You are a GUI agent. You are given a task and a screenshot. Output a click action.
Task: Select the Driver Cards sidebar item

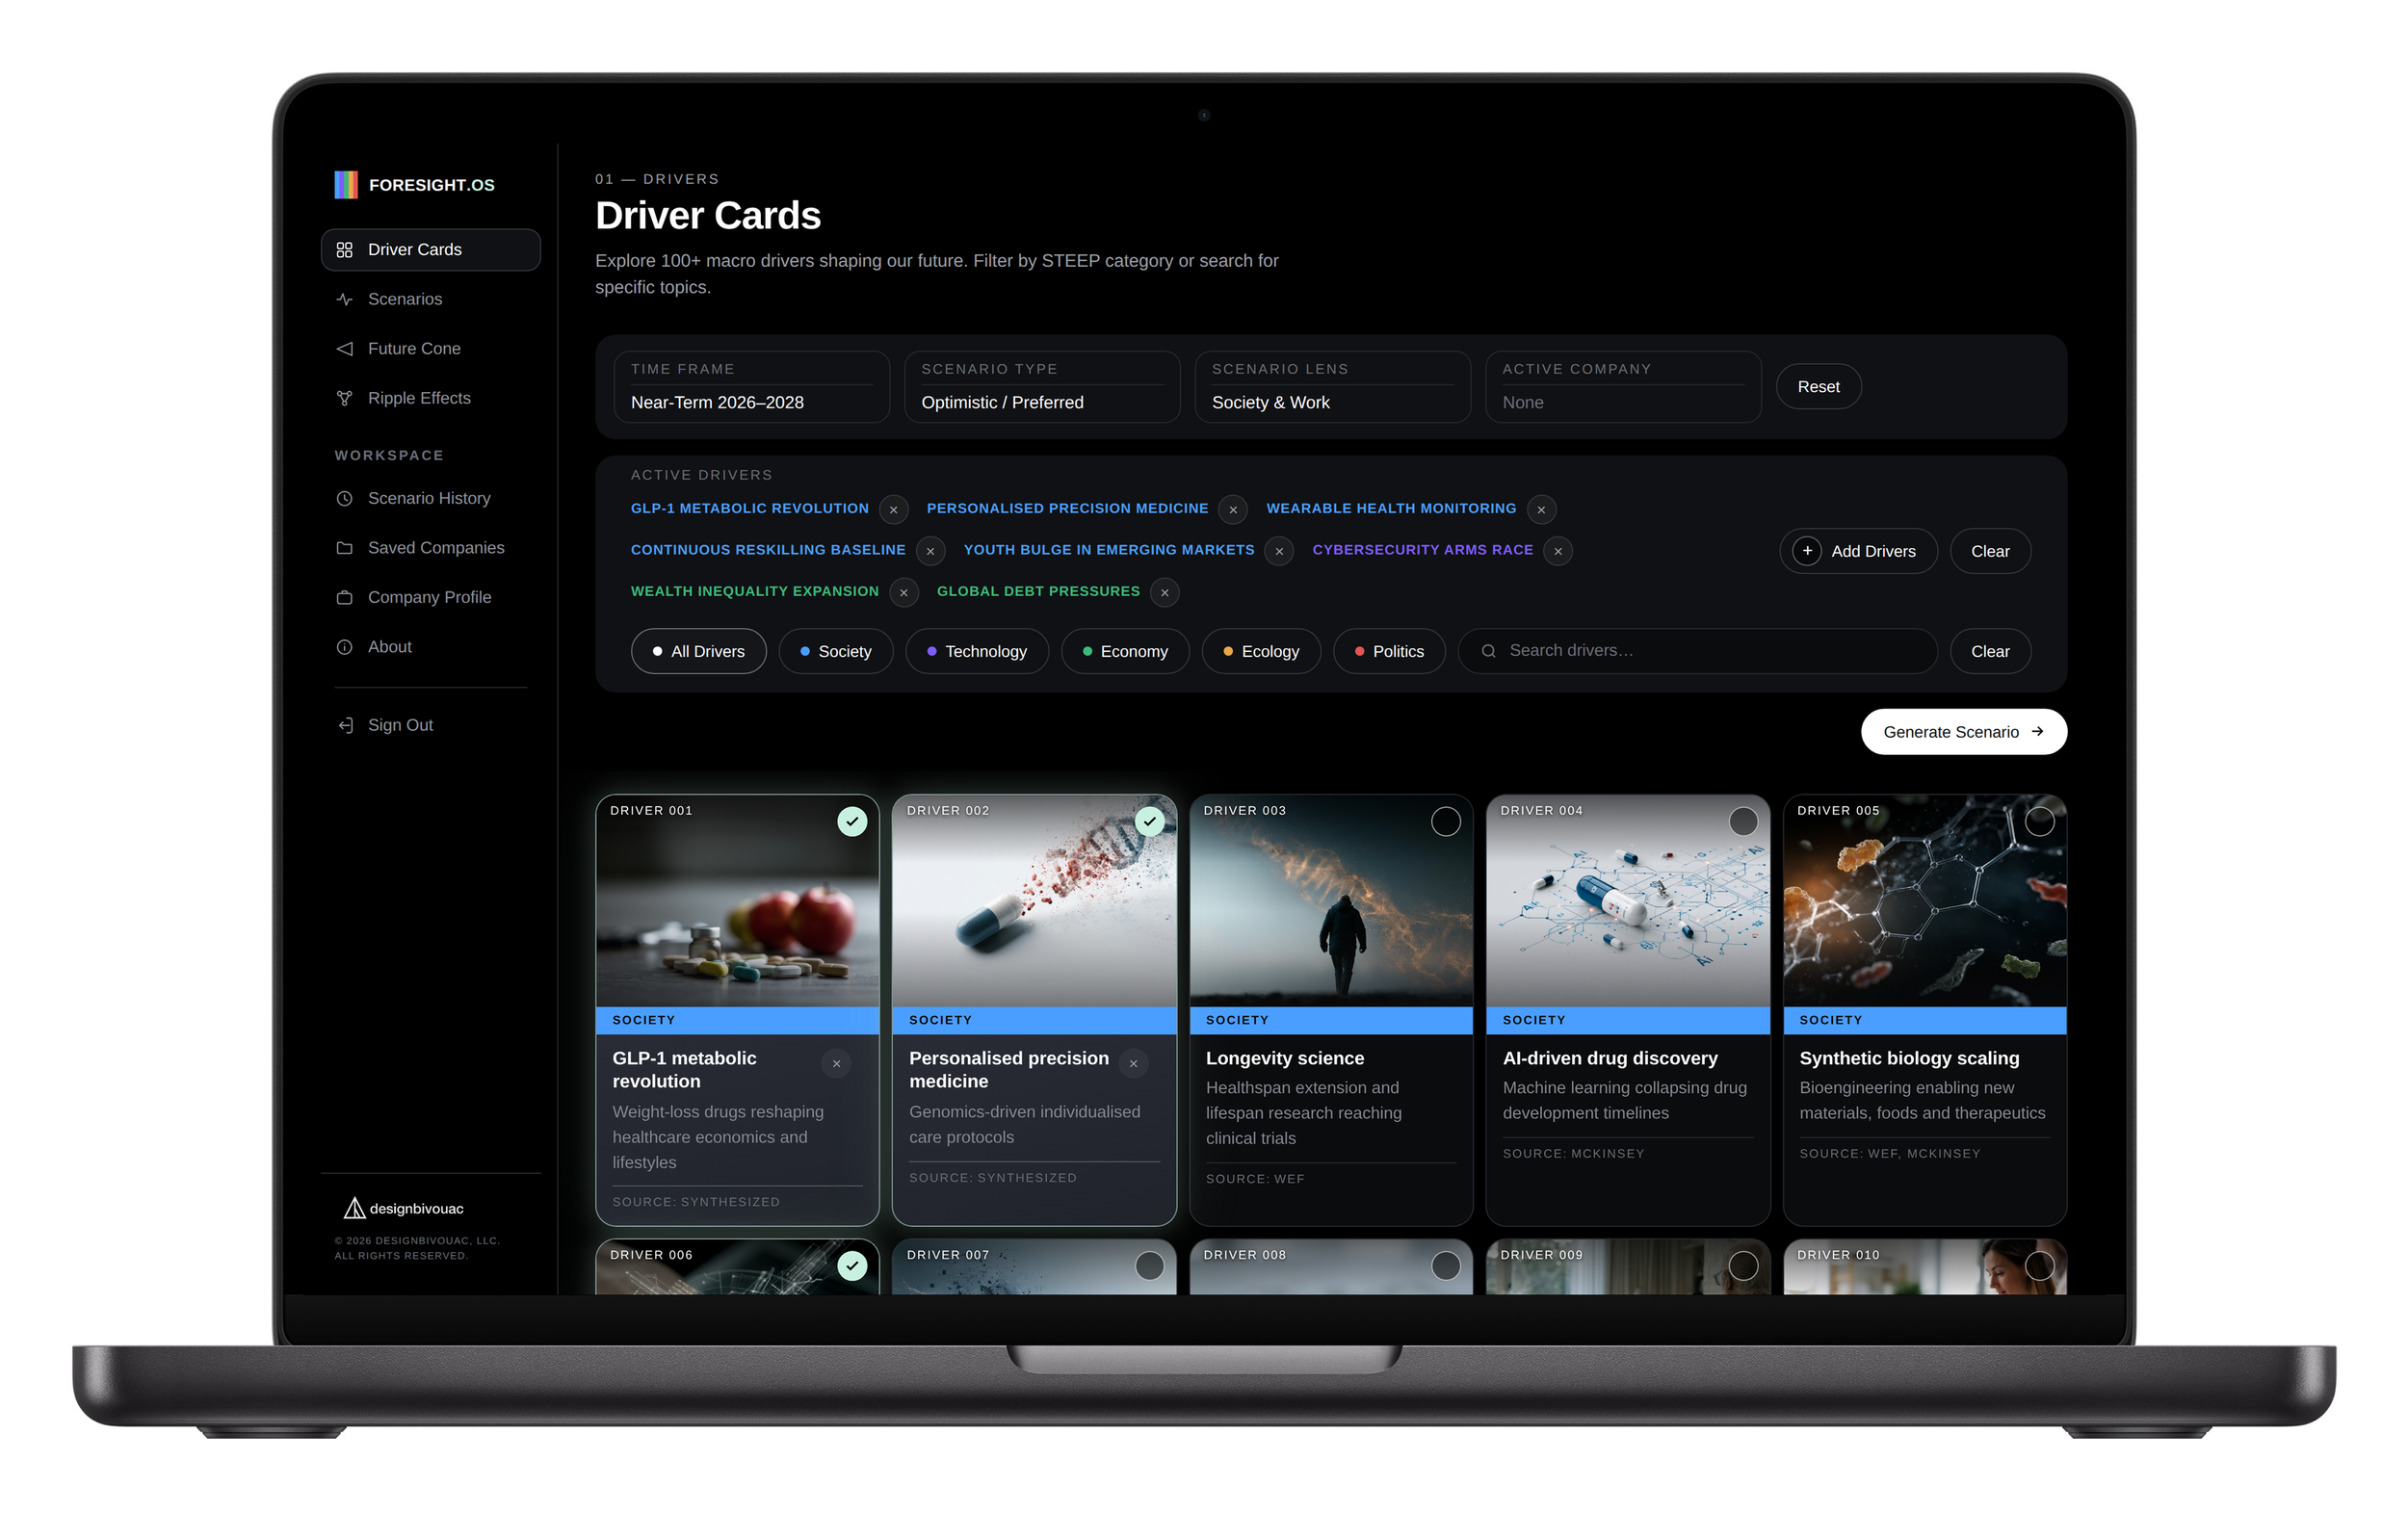click(x=430, y=250)
